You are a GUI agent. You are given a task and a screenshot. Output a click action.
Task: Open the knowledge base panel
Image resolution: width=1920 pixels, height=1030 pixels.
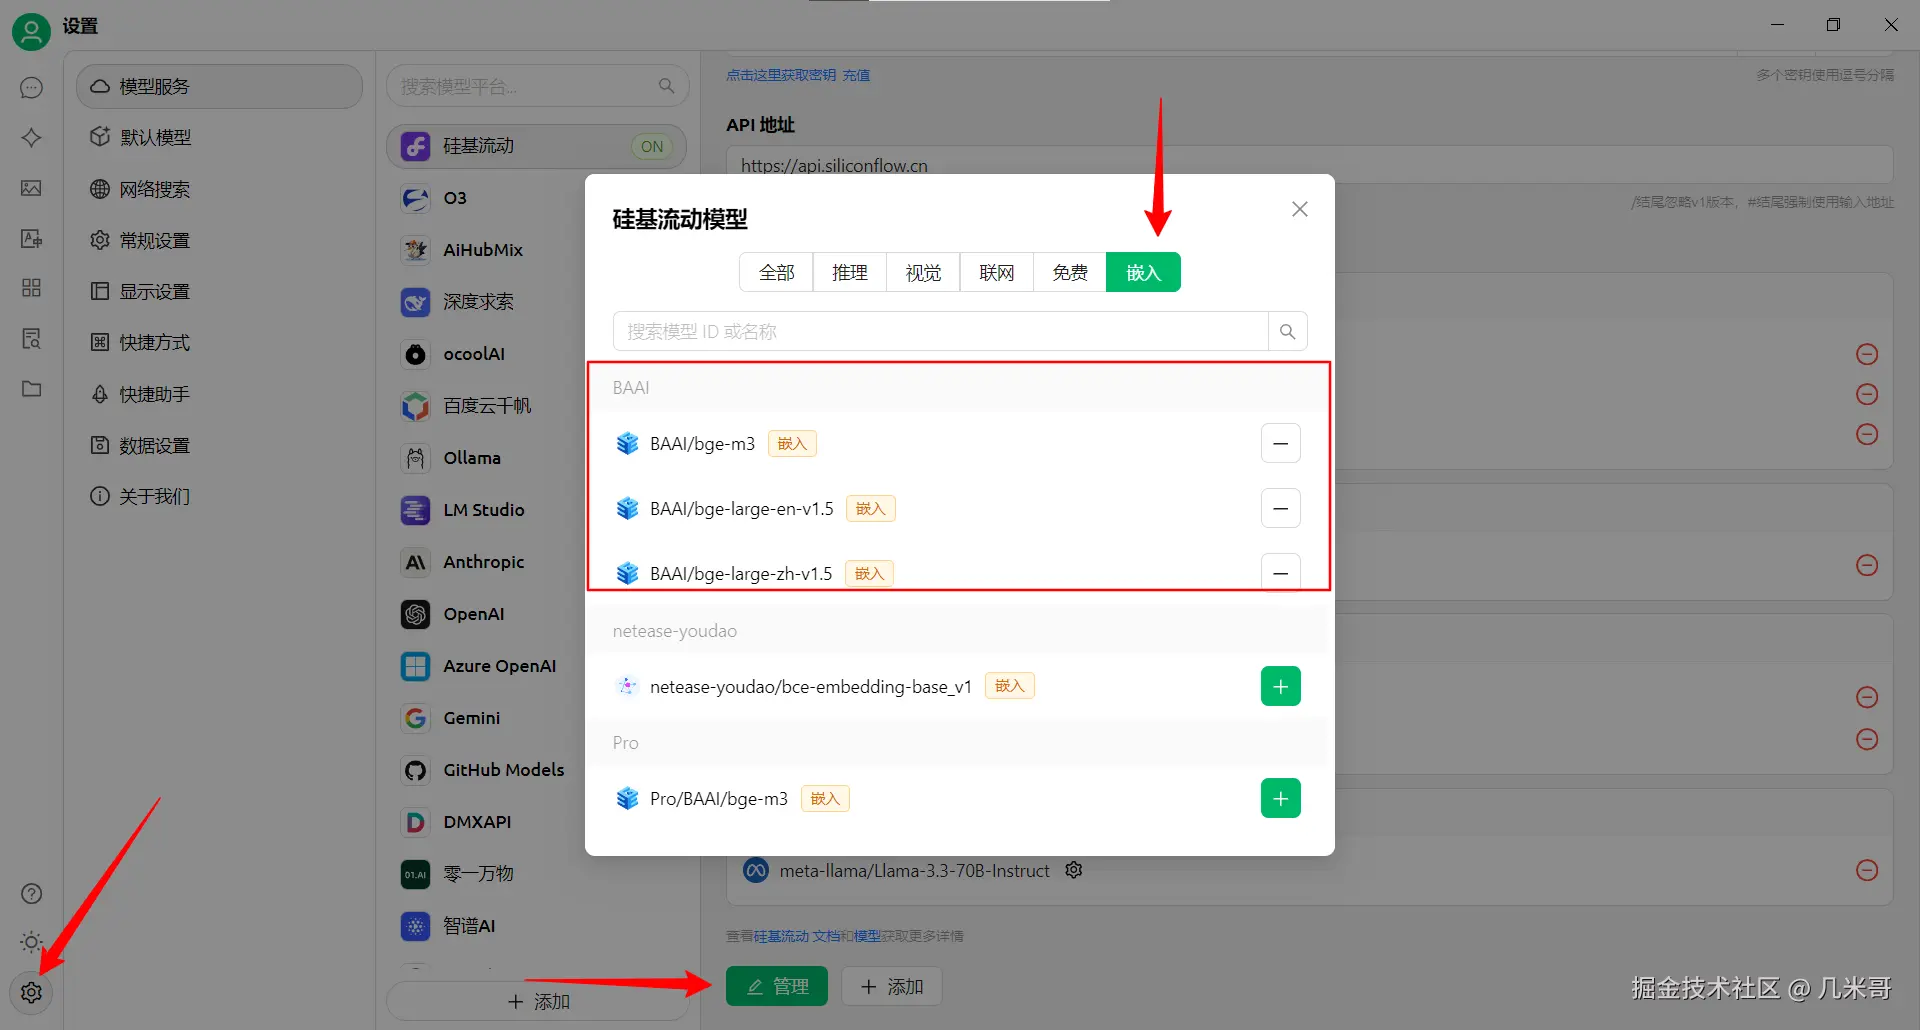click(31, 339)
